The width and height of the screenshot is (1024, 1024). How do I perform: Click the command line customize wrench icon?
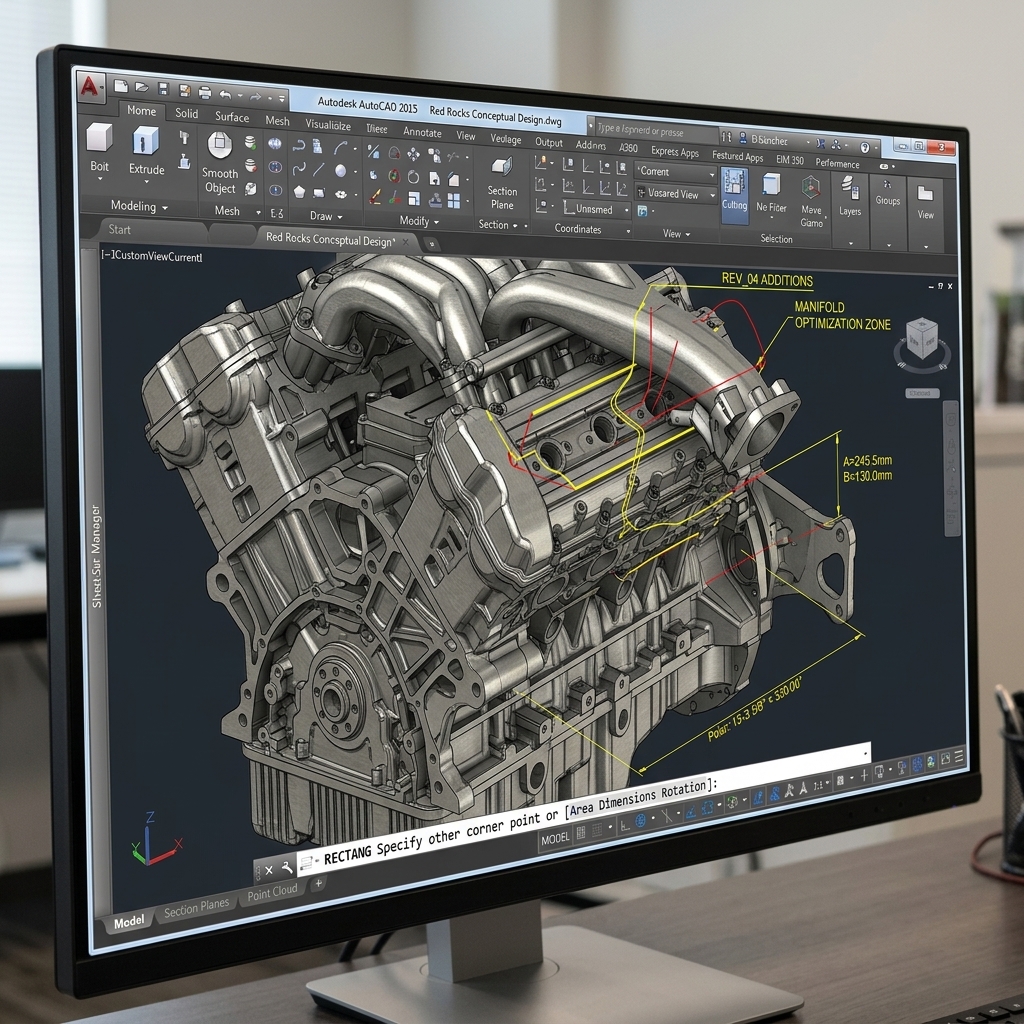click(x=287, y=868)
